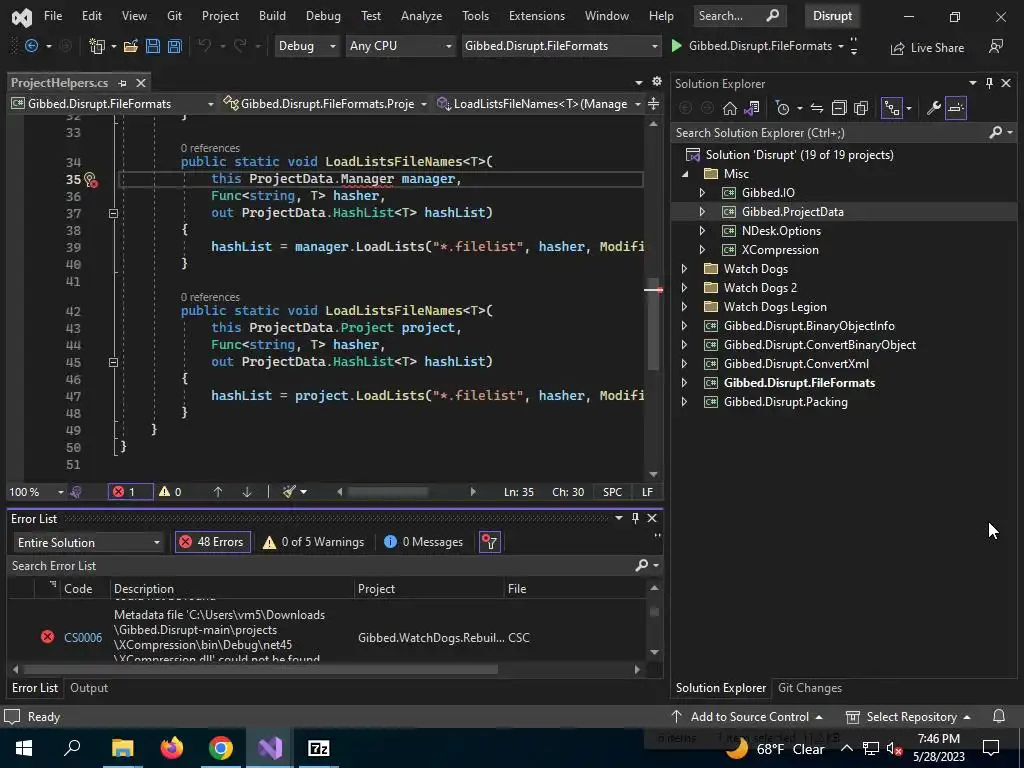
Task: Collapse the Misc folder
Action: point(684,174)
